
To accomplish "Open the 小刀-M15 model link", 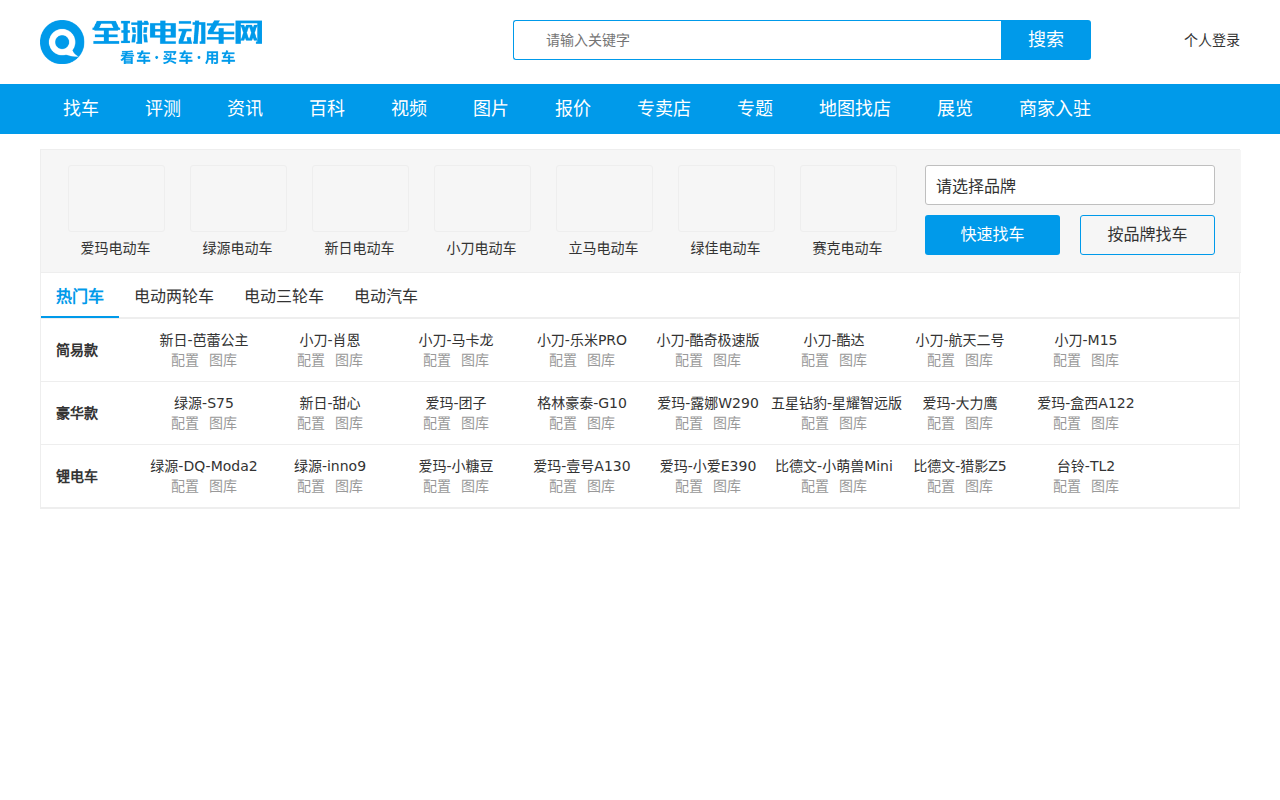I will tap(1086, 340).
